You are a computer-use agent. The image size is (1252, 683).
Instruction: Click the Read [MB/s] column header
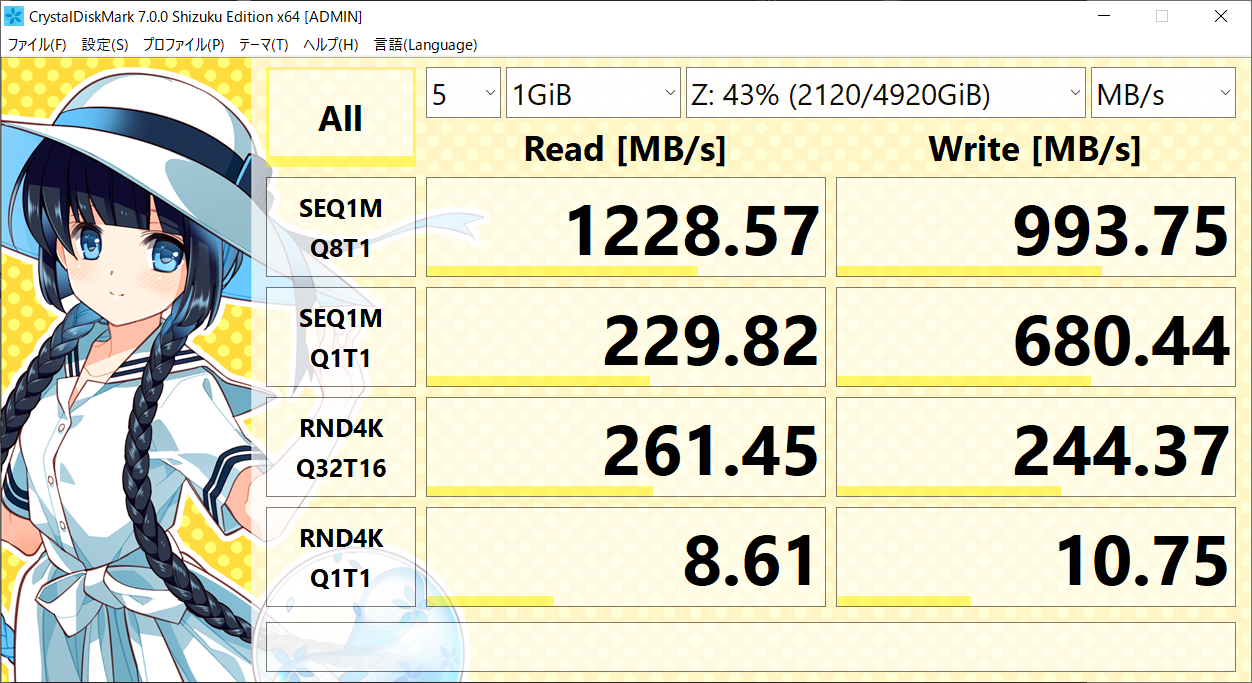click(x=625, y=149)
